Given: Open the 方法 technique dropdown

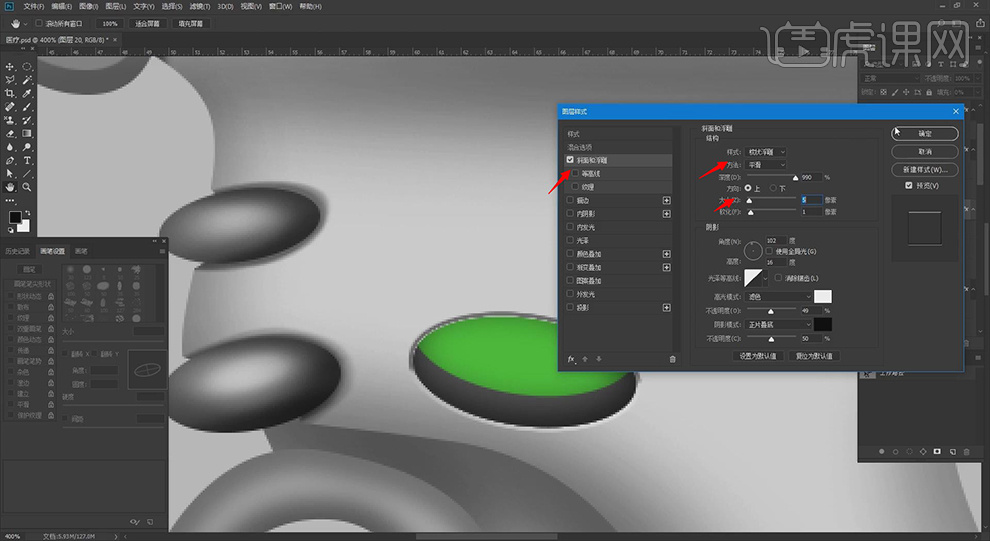Looking at the screenshot, I should click(765, 164).
